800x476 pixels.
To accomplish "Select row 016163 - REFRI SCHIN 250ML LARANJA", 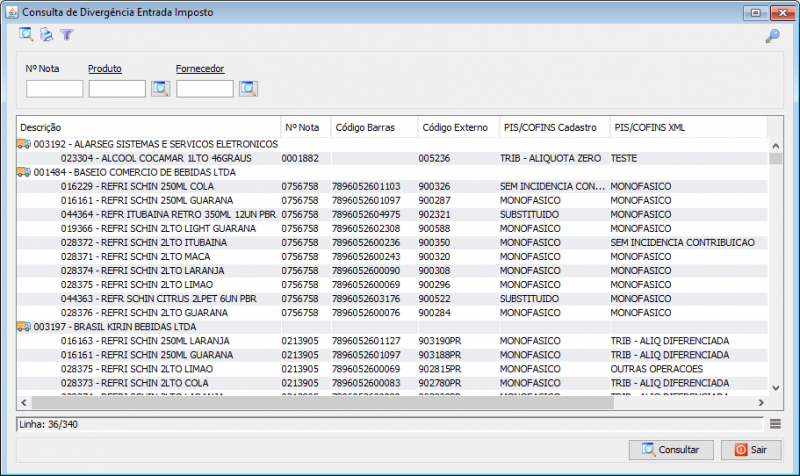I will click(392, 341).
